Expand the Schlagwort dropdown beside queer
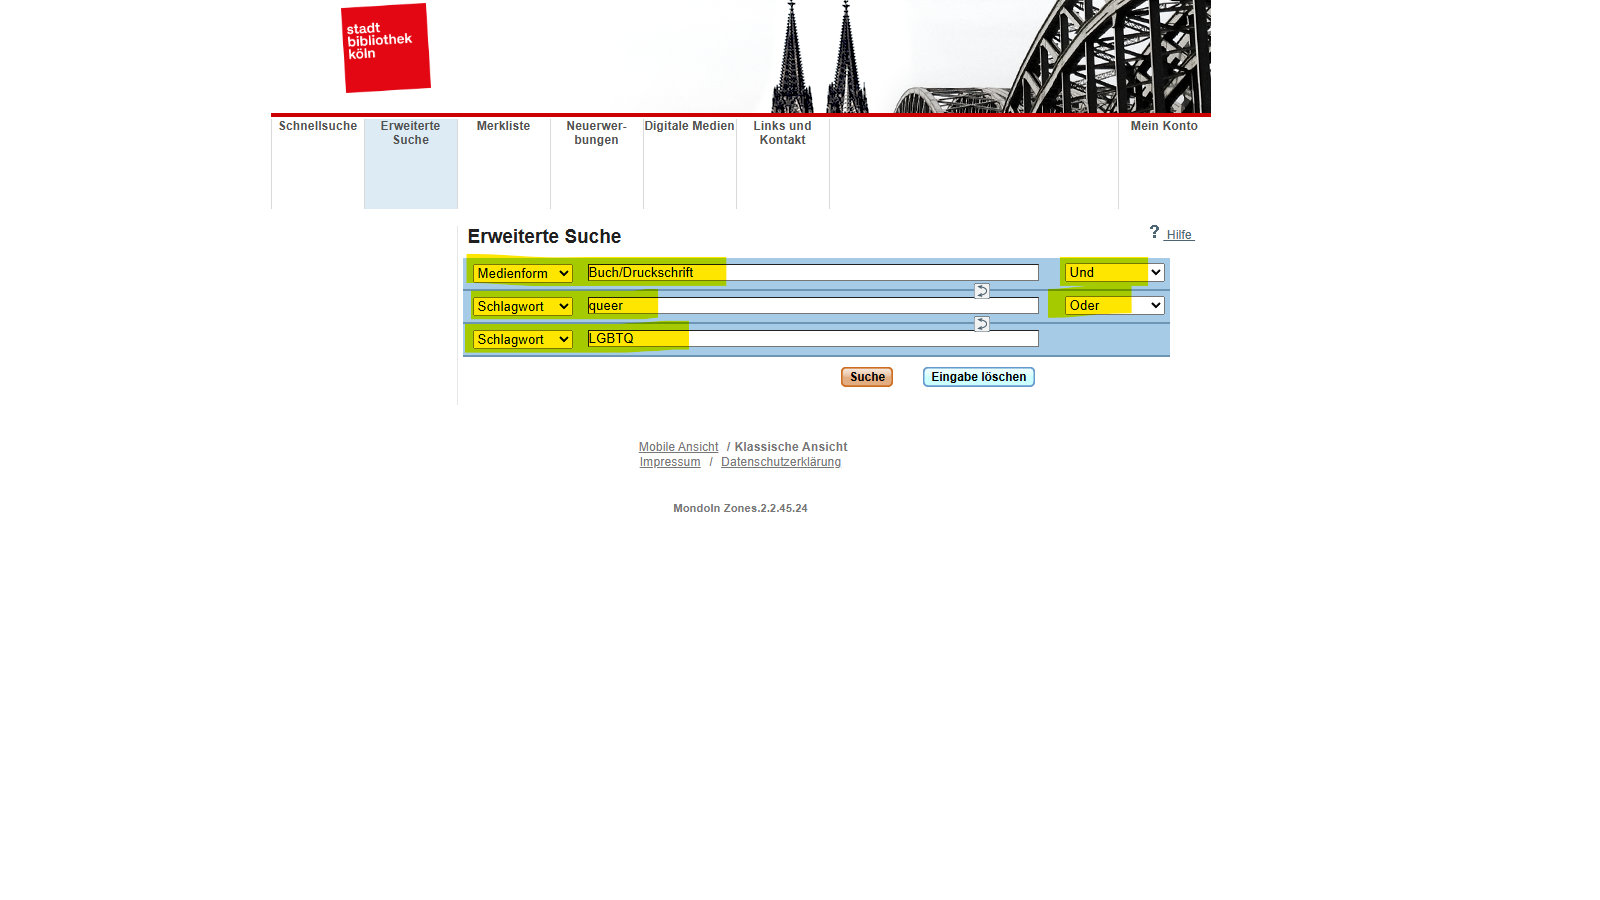This screenshot has width=1600, height=900. [x=522, y=306]
